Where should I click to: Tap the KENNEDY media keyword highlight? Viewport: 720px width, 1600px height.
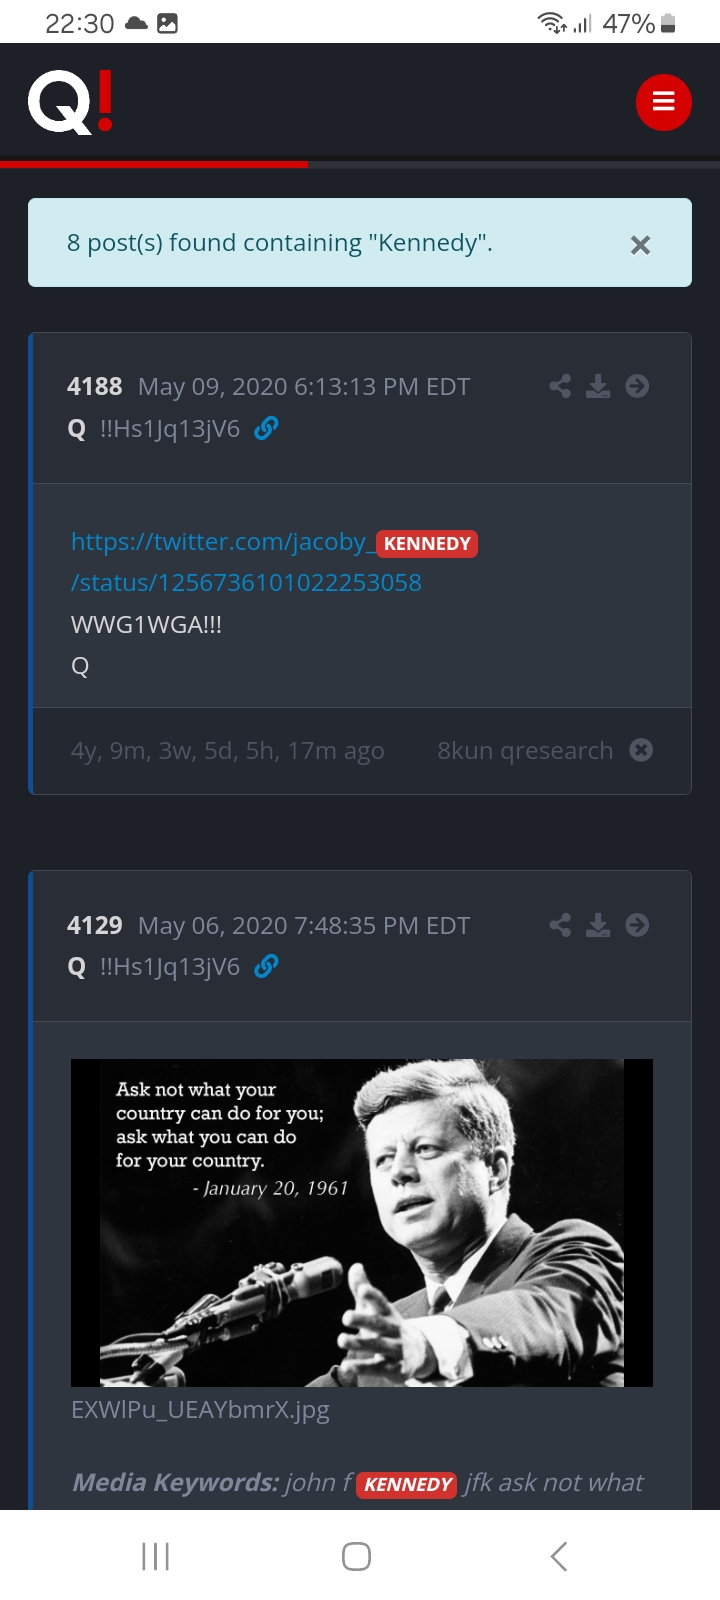point(407,1484)
